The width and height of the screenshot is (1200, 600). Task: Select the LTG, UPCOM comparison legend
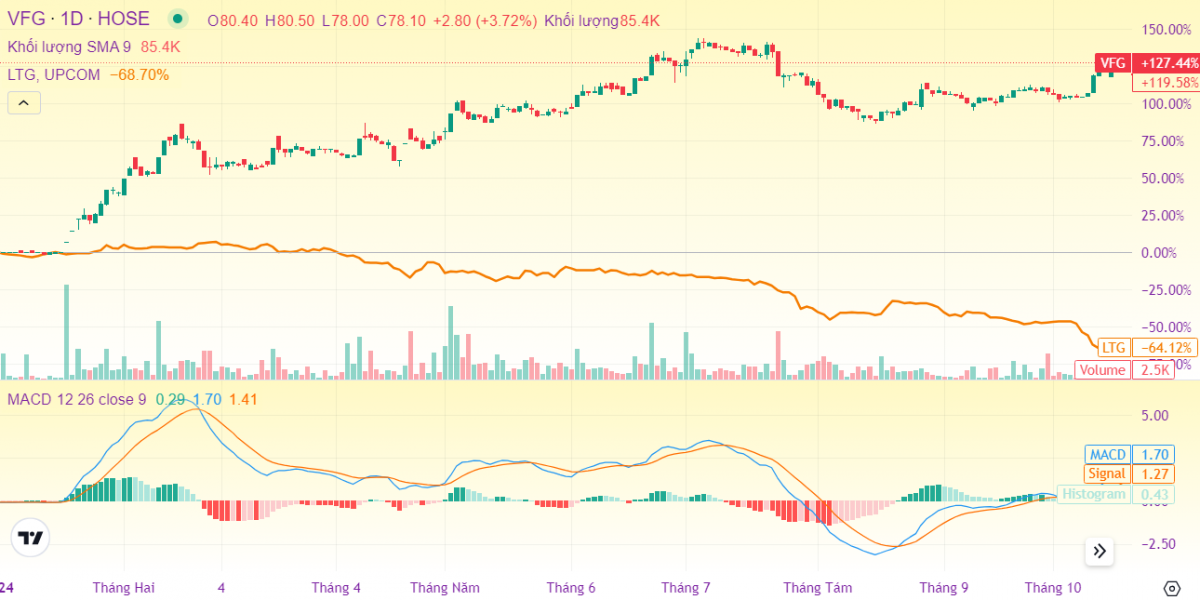click(54, 74)
